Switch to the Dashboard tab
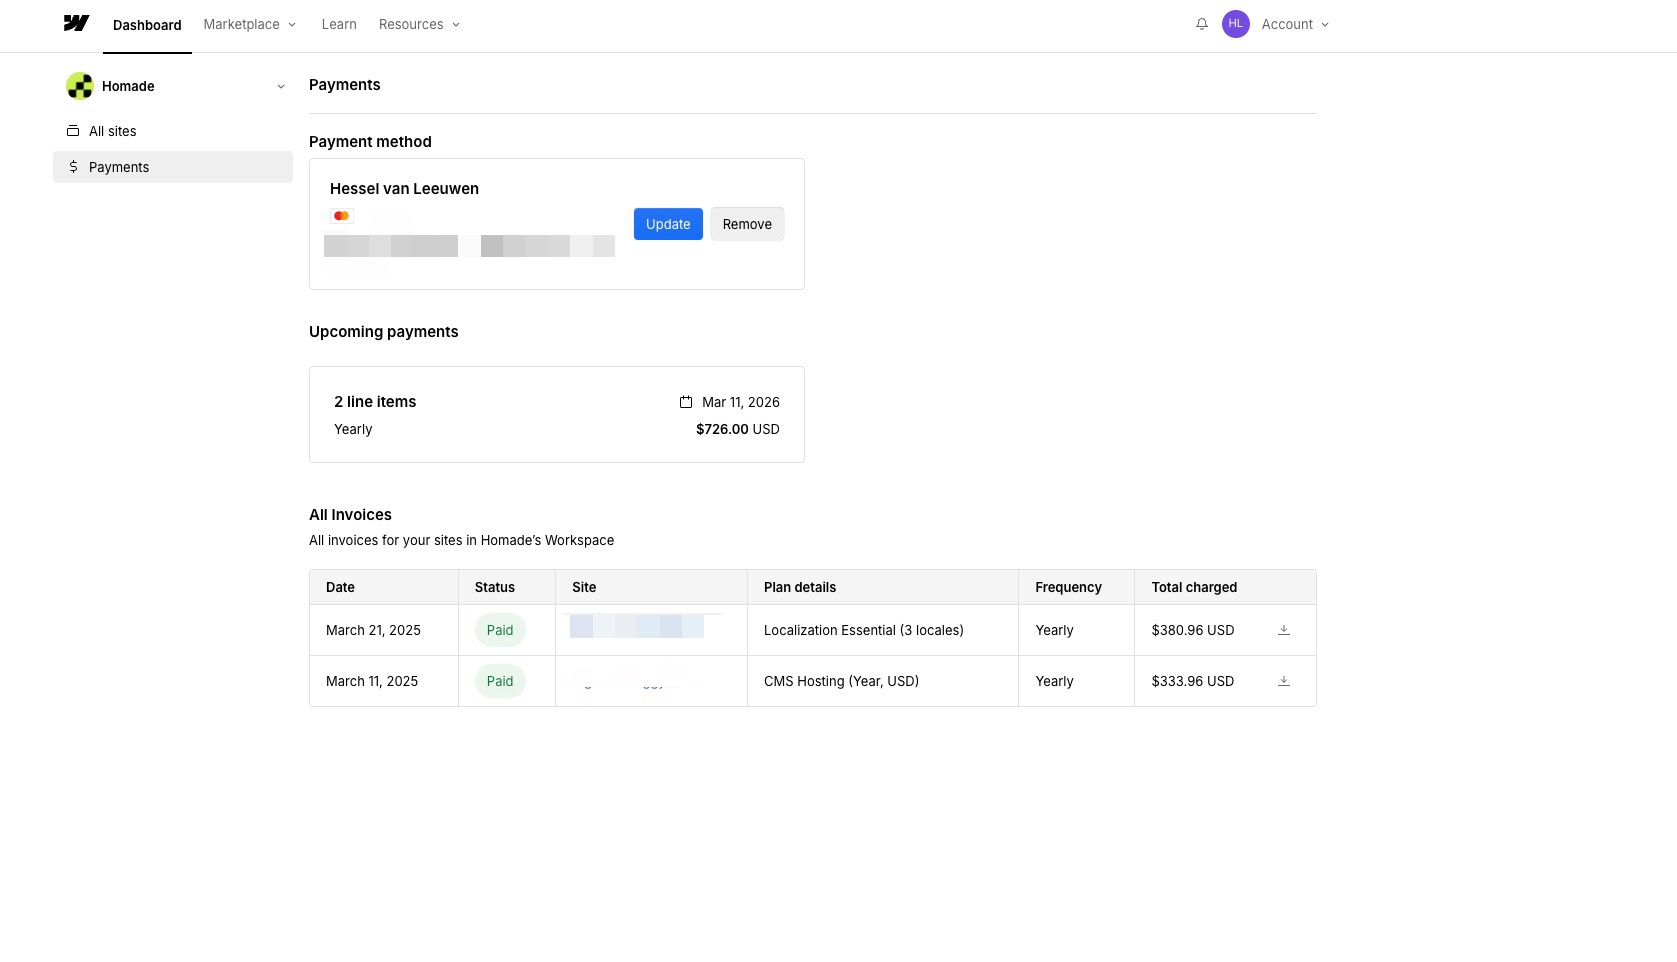The image size is (1677, 962). pos(147,25)
